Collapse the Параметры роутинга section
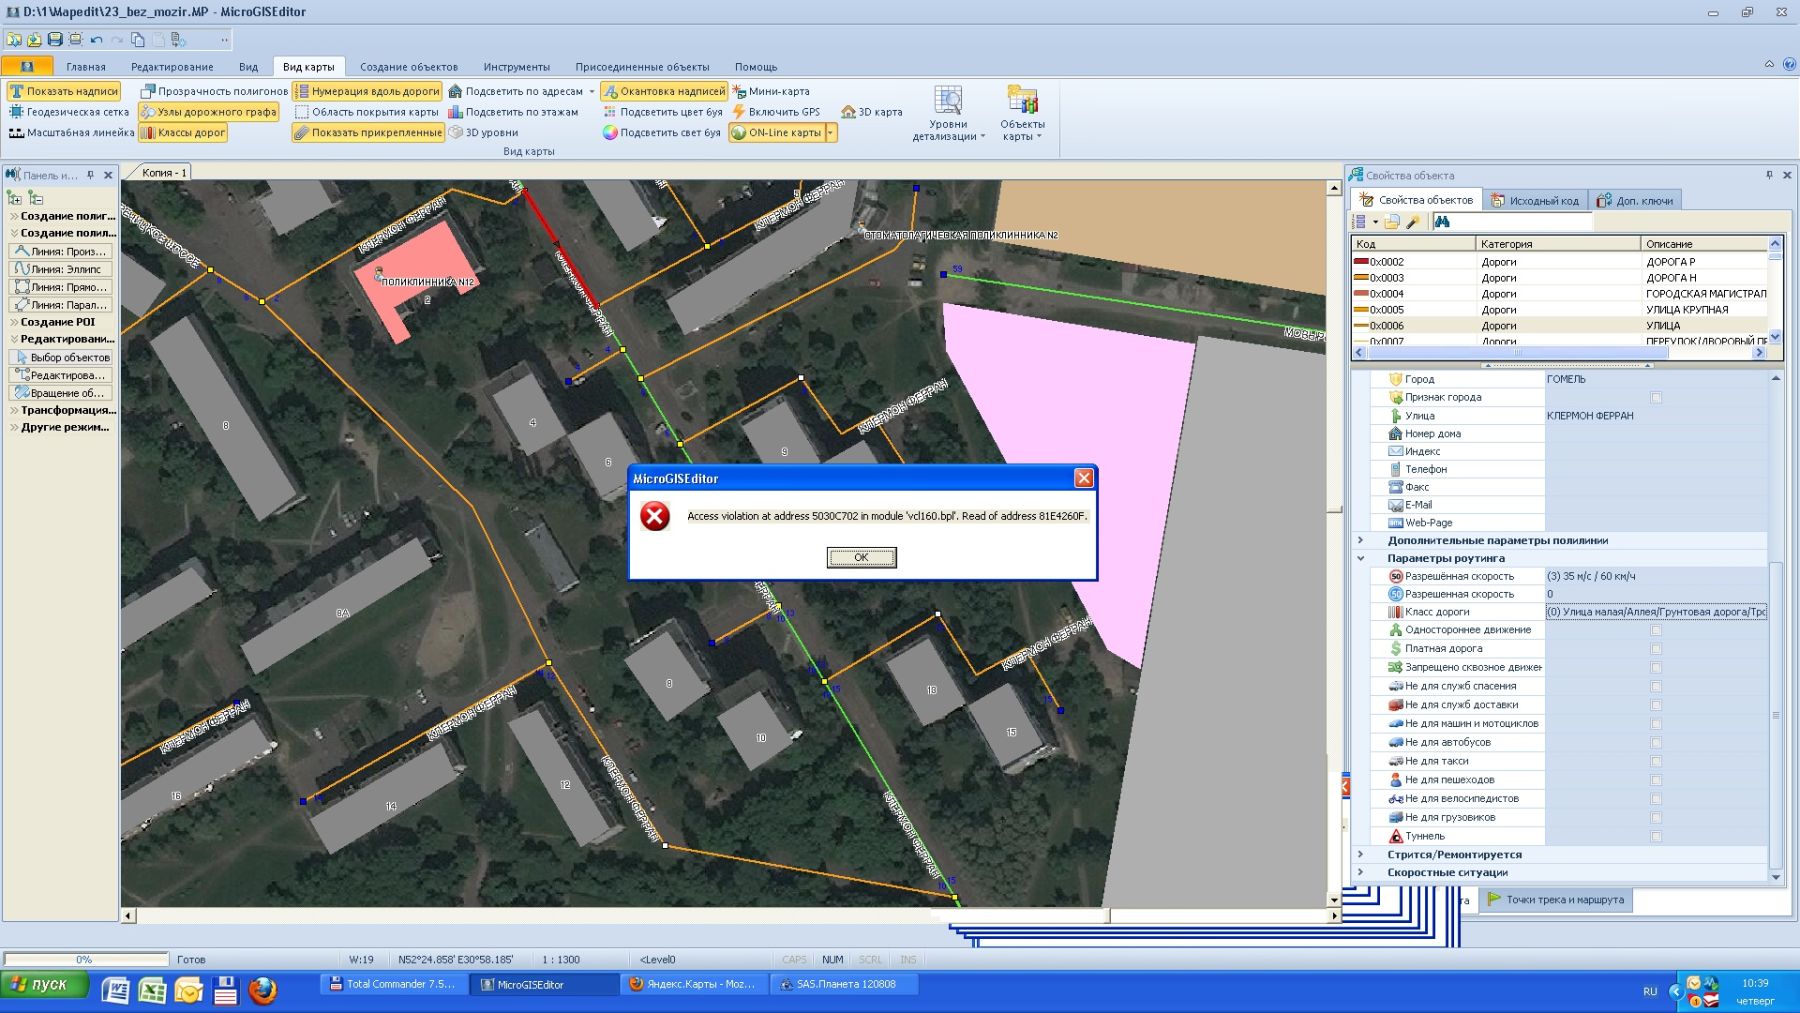The image size is (1800, 1013). coord(1360,558)
